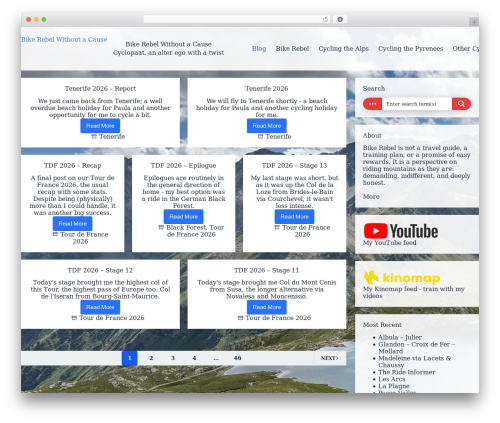
Task: Open TDF 2026 – Recap title
Action: click(x=72, y=165)
